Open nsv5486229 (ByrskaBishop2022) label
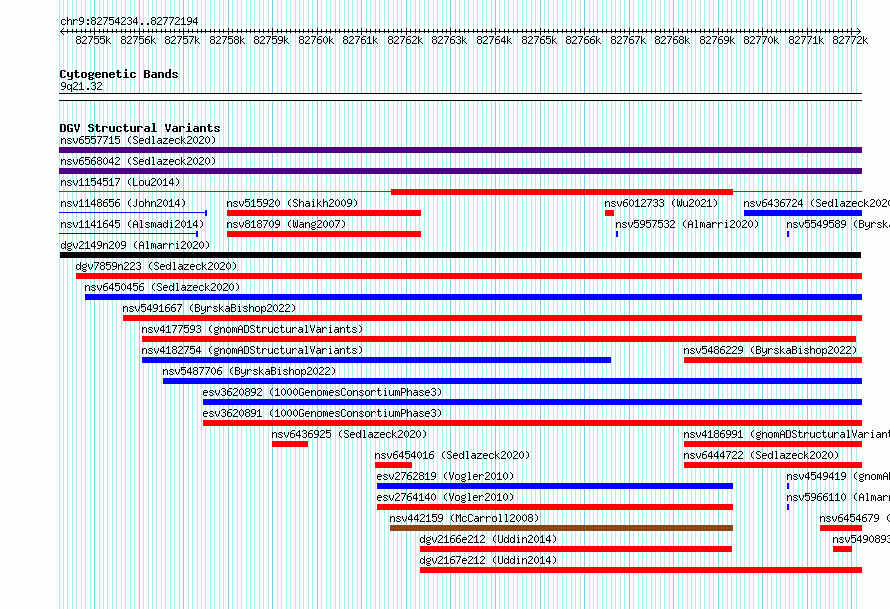This screenshot has width=890, height=609. click(x=770, y=350)
